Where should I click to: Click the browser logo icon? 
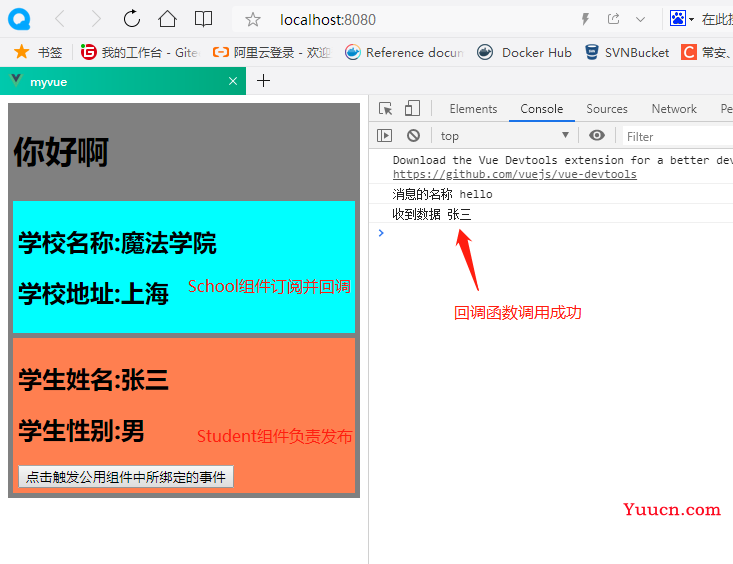click(19, 20)
